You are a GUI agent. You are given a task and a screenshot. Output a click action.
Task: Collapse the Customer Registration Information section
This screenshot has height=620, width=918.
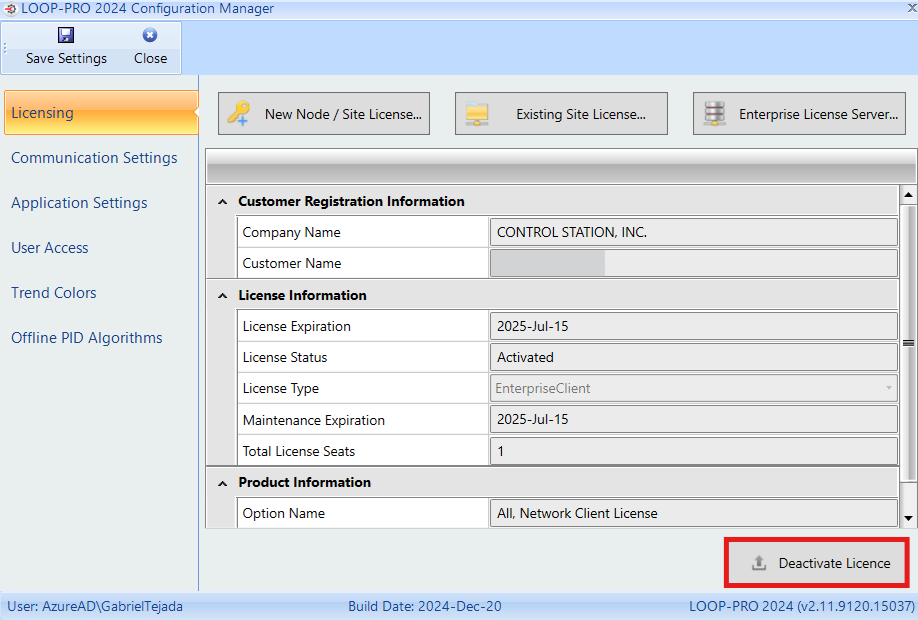[222, 202]
